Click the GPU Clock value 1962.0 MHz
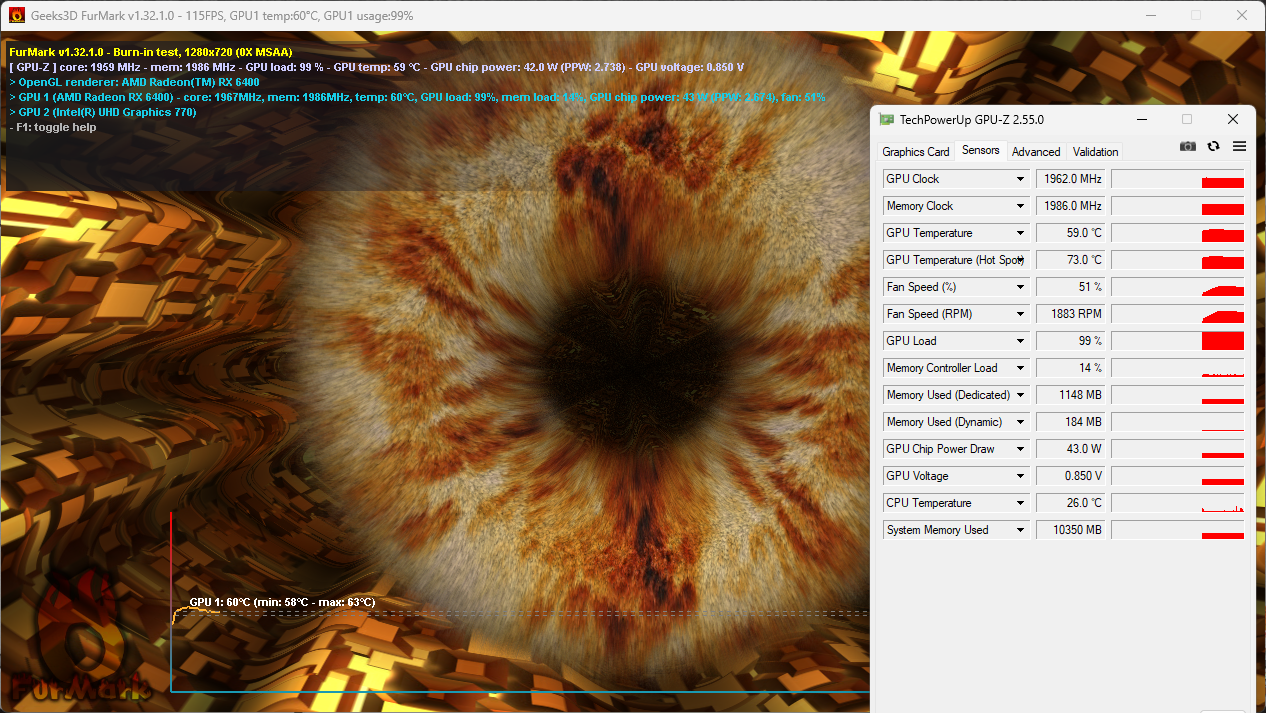 (1071, 179)
